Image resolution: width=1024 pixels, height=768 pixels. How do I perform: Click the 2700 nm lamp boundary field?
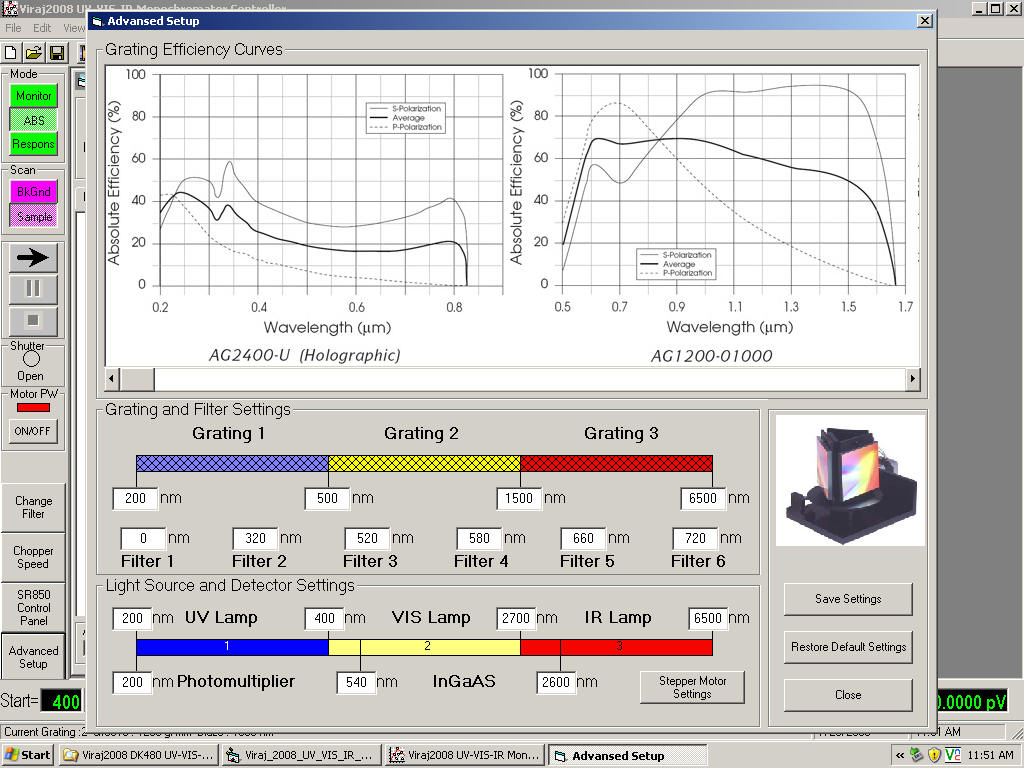tap(516, 618)
